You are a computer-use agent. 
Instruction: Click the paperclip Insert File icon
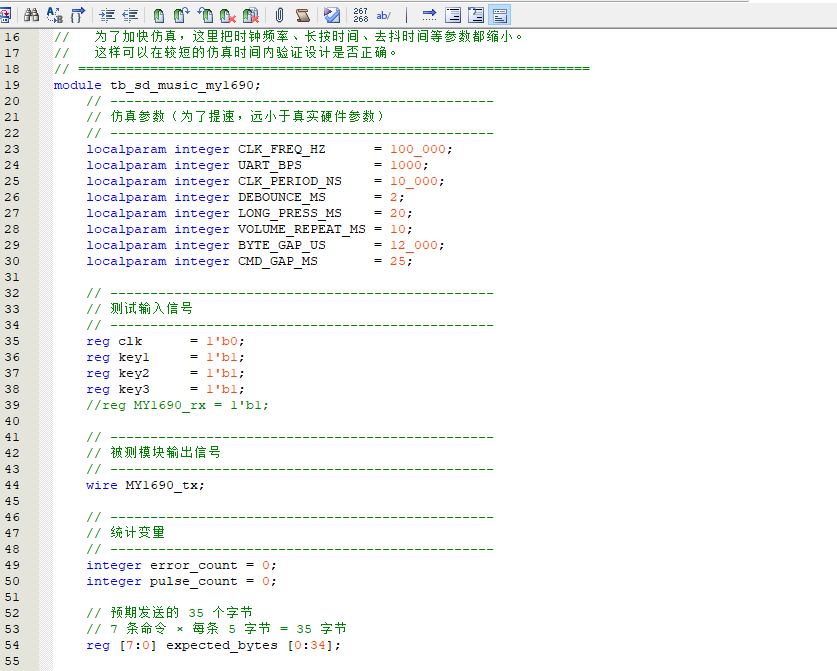tap(280, 15)
